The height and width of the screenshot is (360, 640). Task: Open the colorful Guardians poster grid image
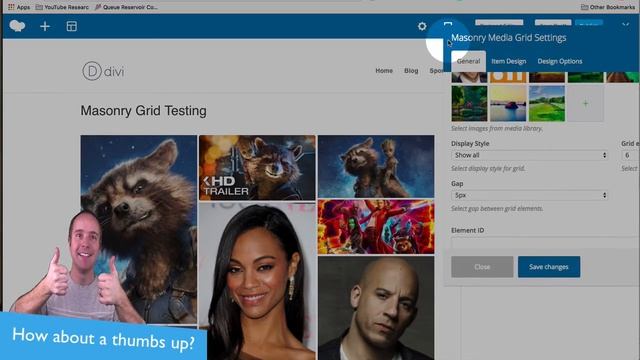tap(376, 227)
